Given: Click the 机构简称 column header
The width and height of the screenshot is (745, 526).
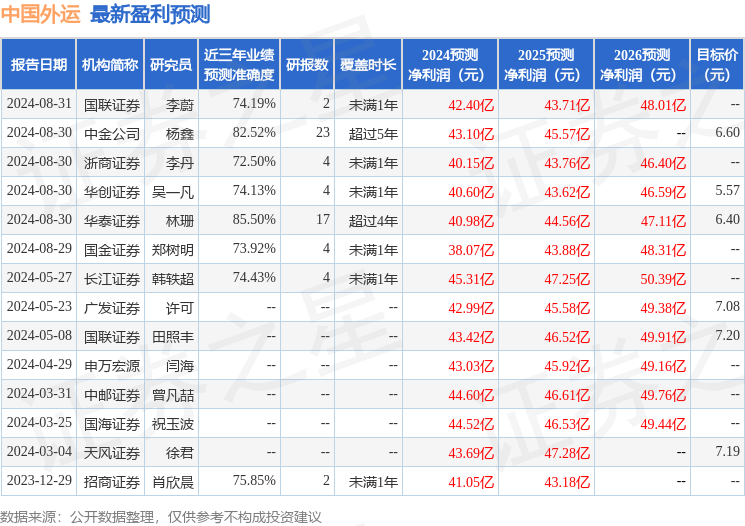Looking at the screenshot, I should pyautogui.click(x=110, y=65).
